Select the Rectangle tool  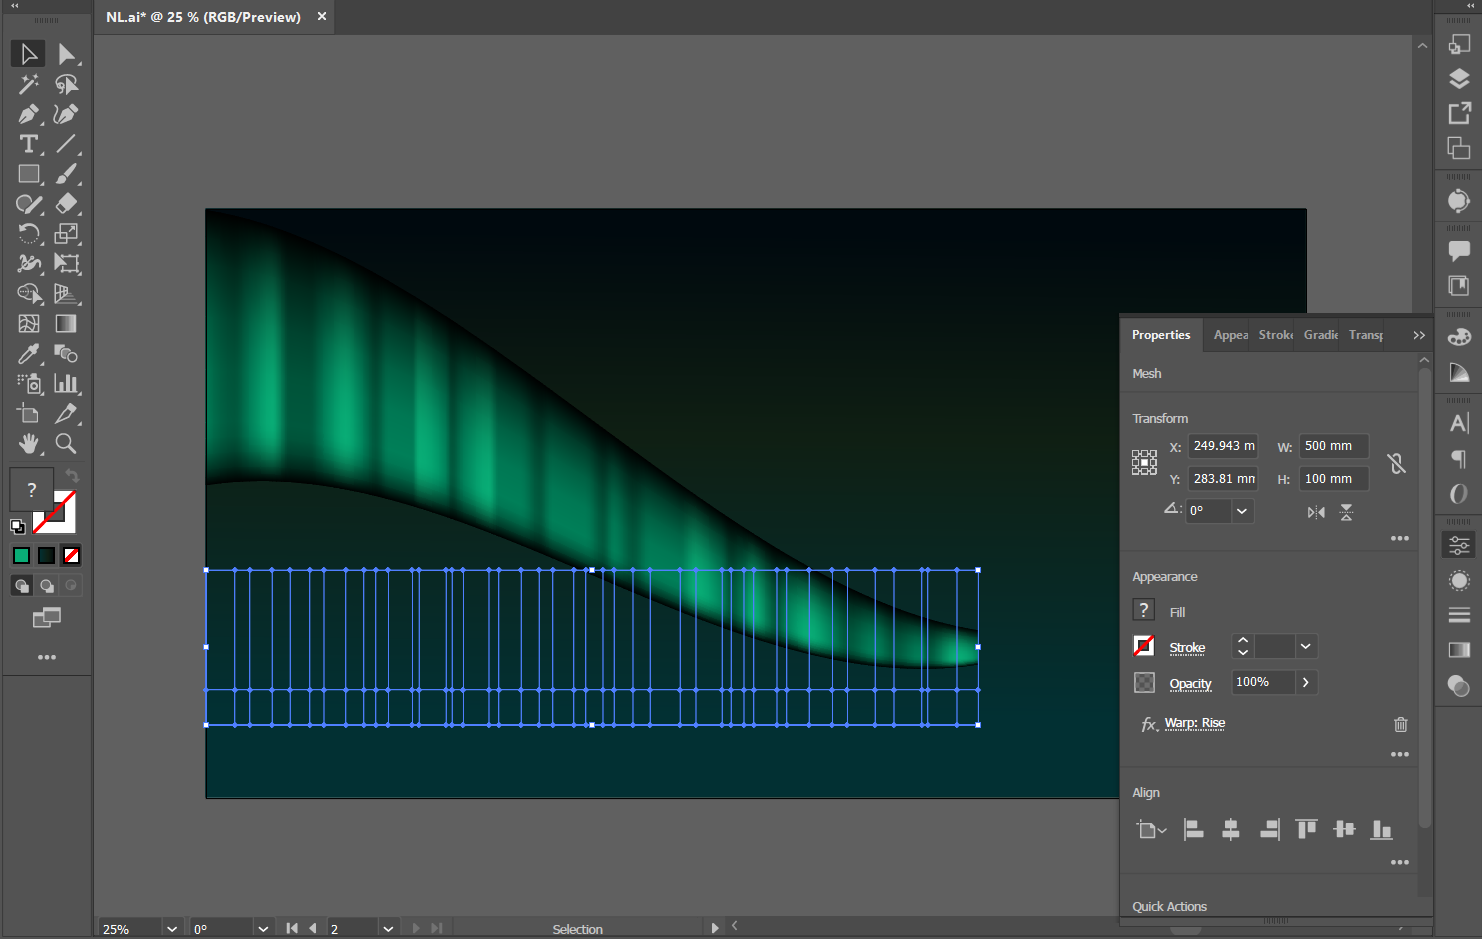tap(28, 174)
